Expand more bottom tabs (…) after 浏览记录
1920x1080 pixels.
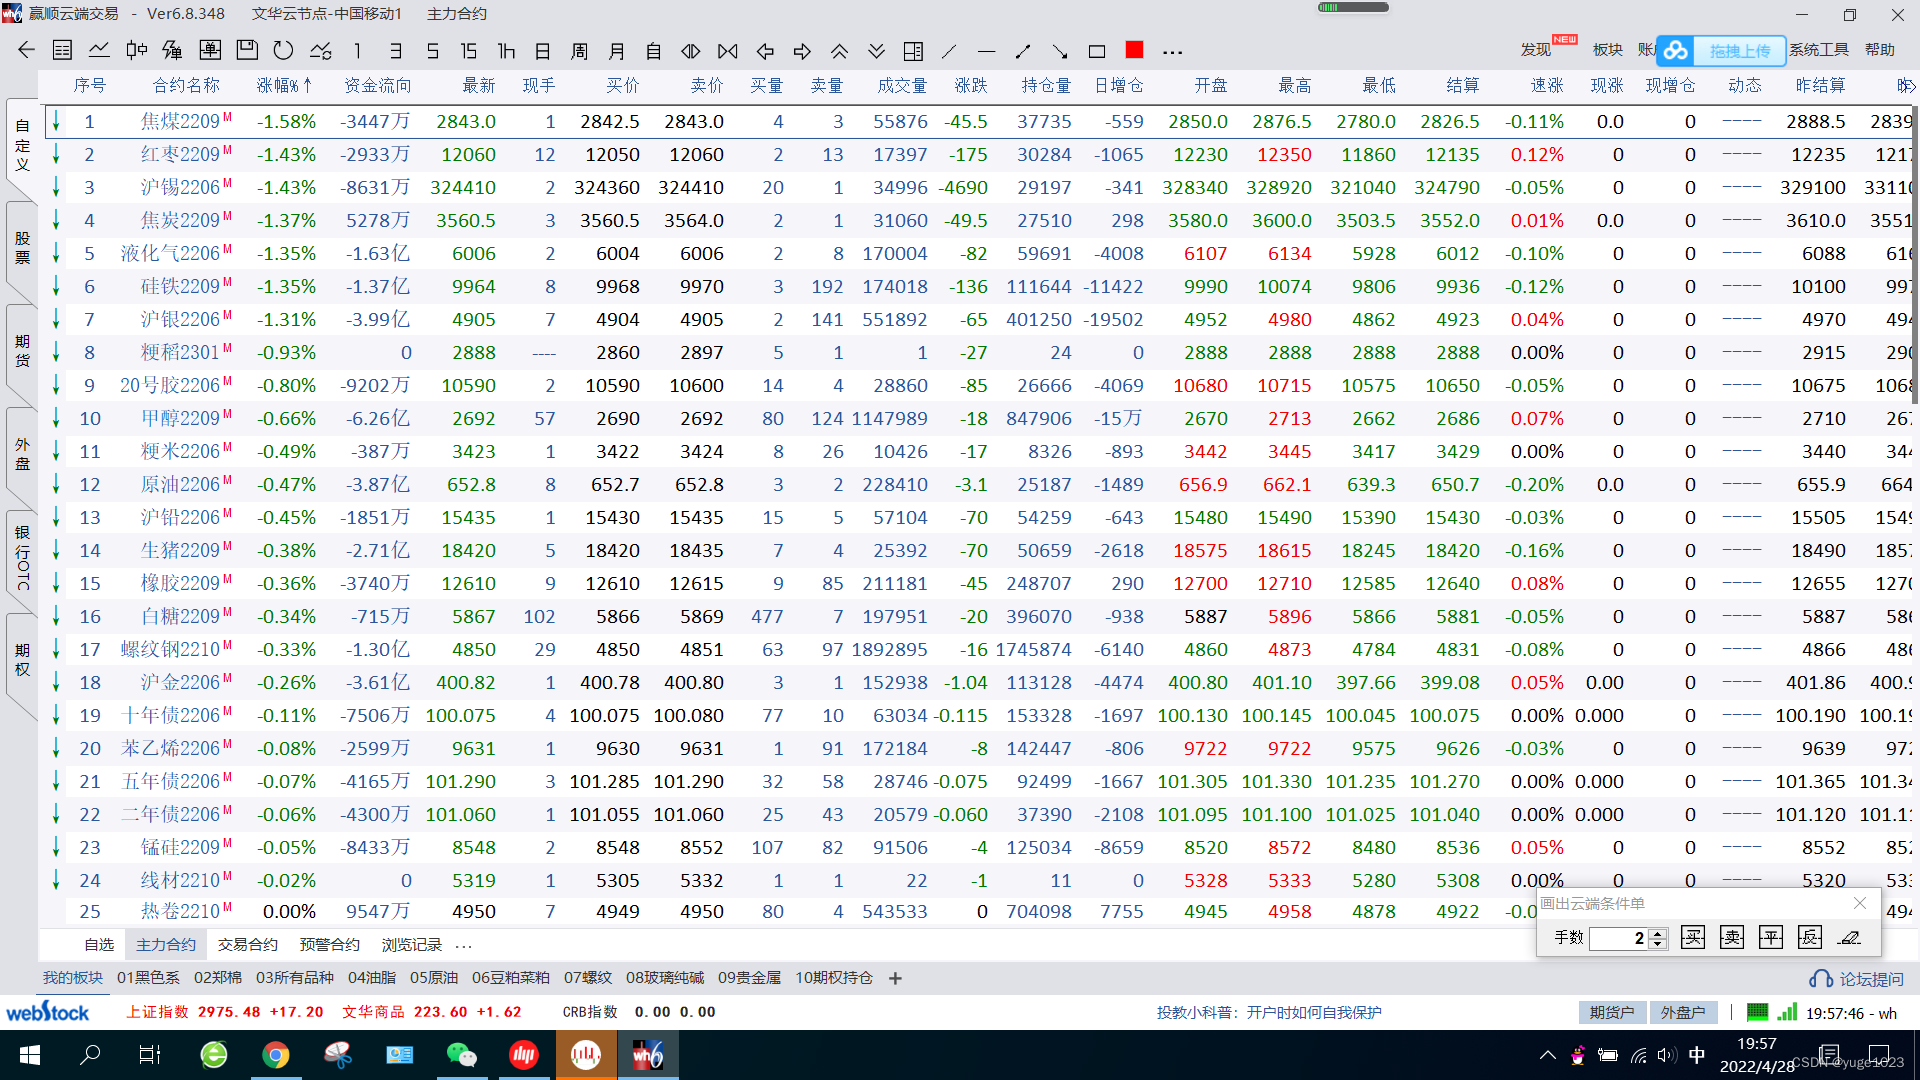tap(463, 945)
